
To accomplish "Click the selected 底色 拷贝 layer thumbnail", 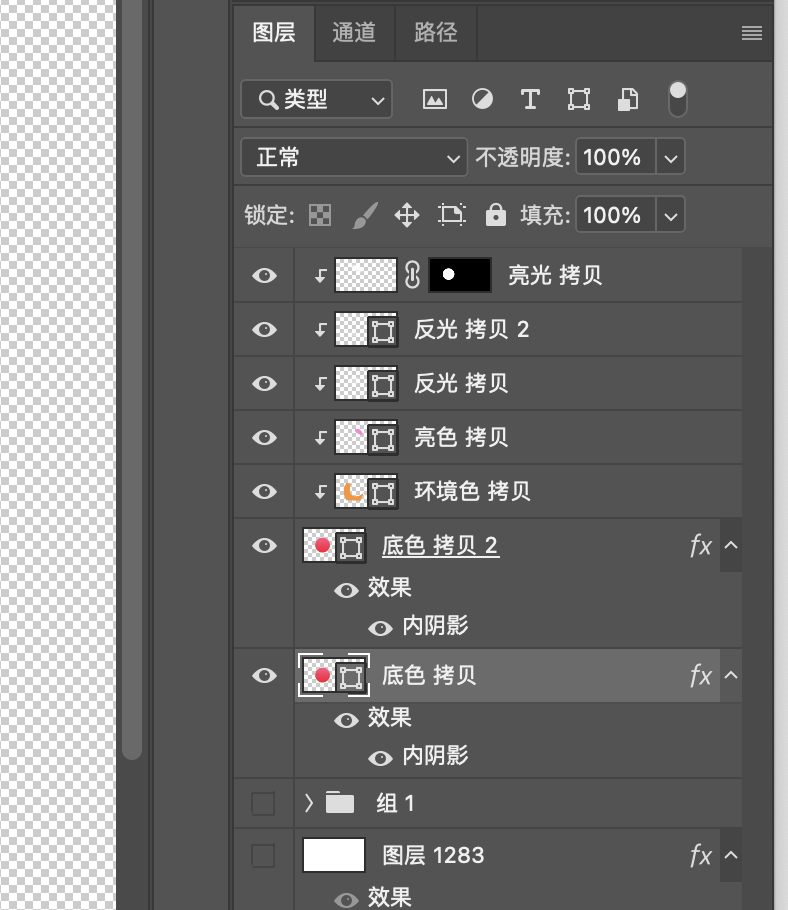I will 334,676.
